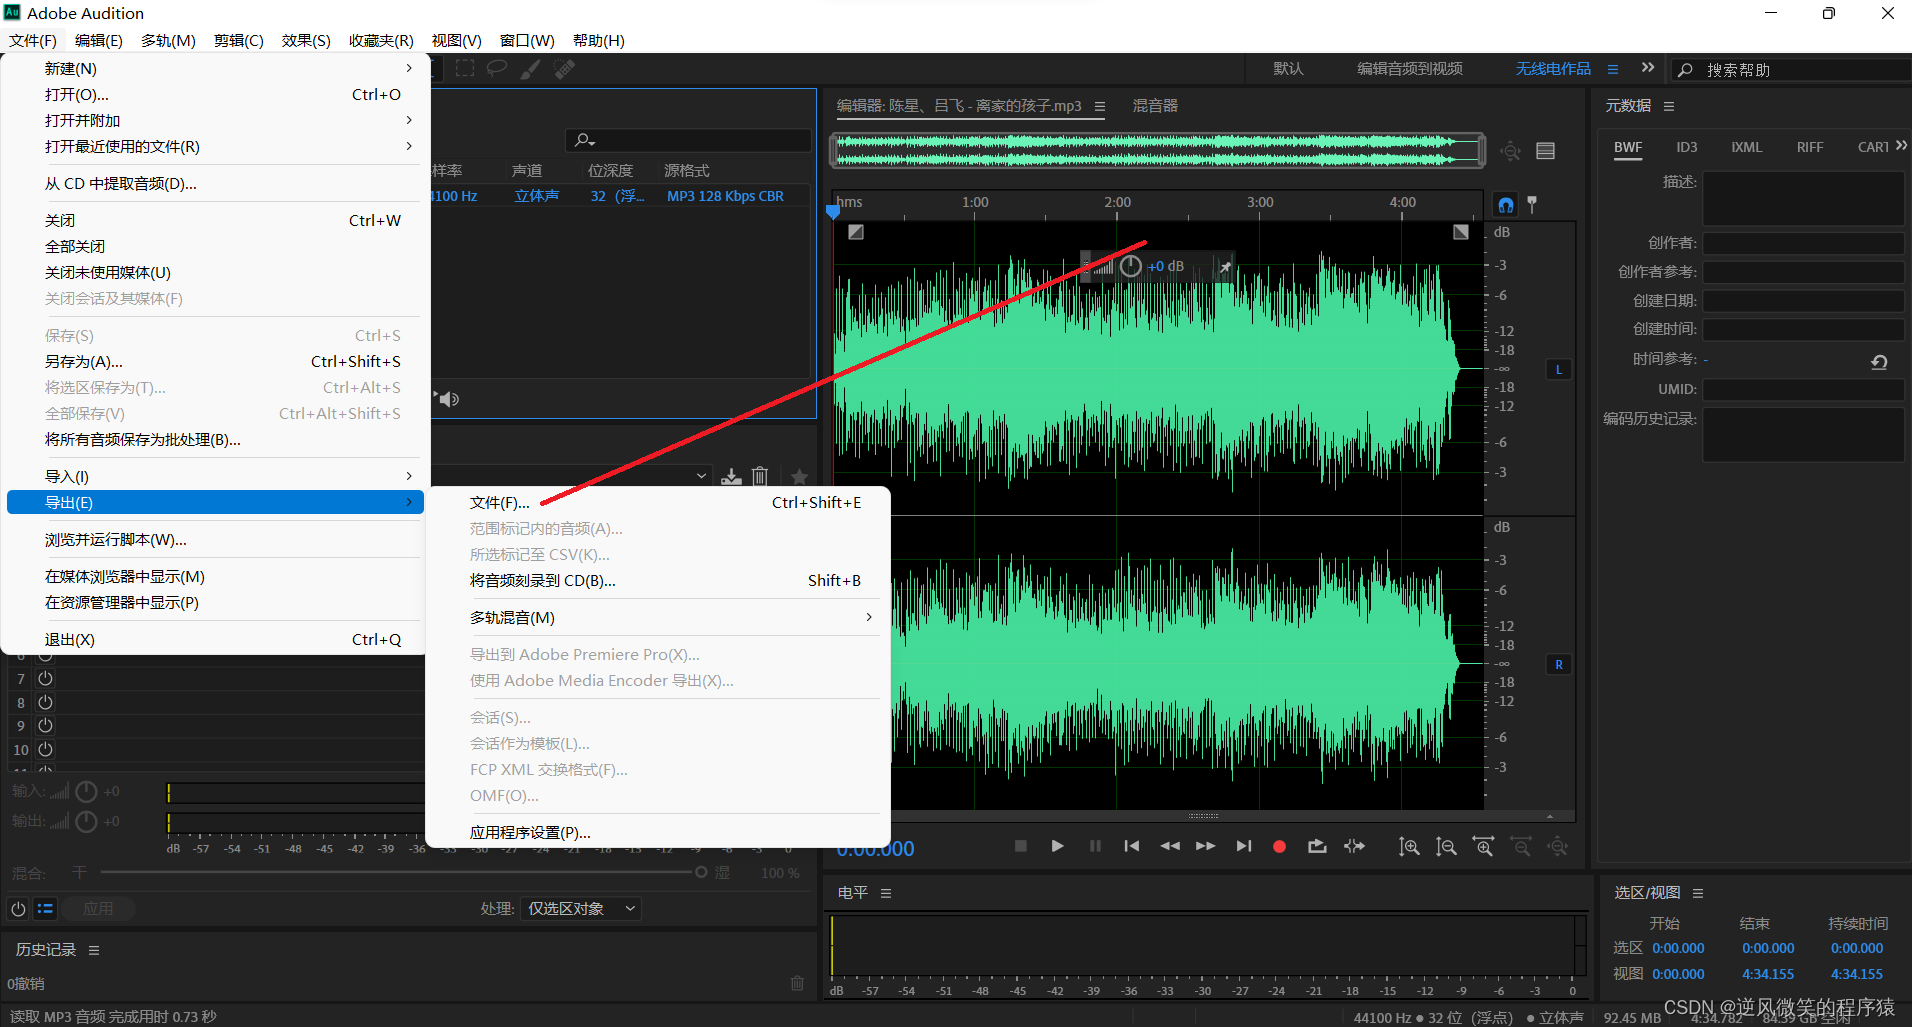Expand 打开最近使用的文件(R) submenu

tap(409, 146)
